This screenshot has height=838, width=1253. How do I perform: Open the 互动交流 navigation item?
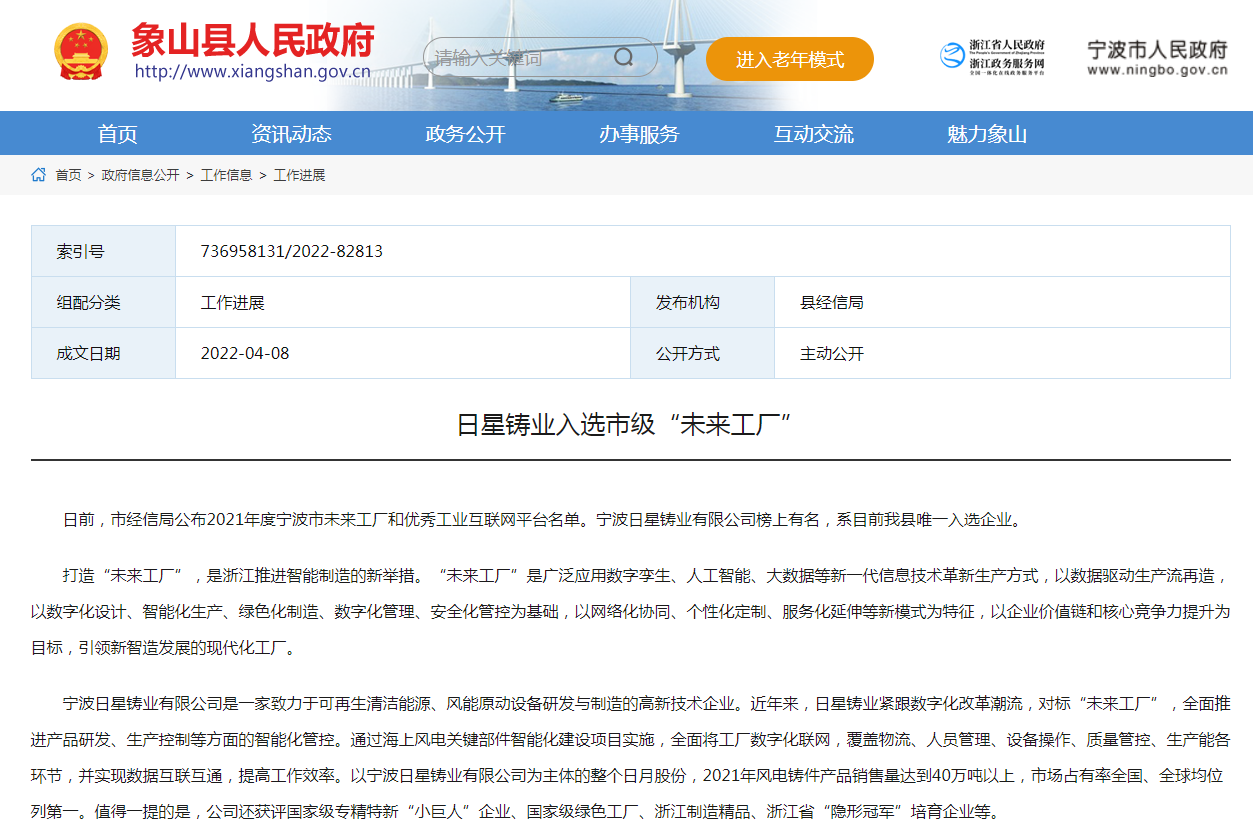(813, 134)
